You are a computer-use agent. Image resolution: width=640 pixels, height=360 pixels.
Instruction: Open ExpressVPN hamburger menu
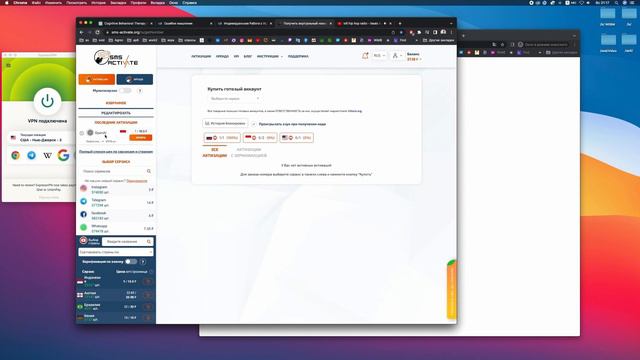point(8,65)
